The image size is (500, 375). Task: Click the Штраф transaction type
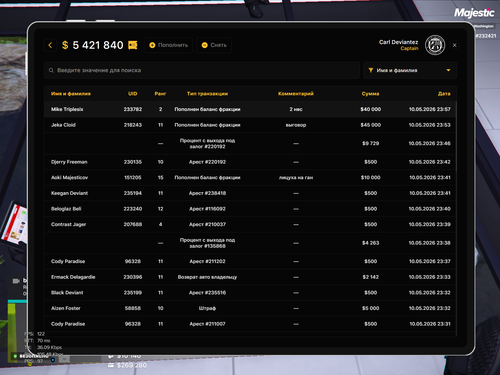[x=207, y=308]
